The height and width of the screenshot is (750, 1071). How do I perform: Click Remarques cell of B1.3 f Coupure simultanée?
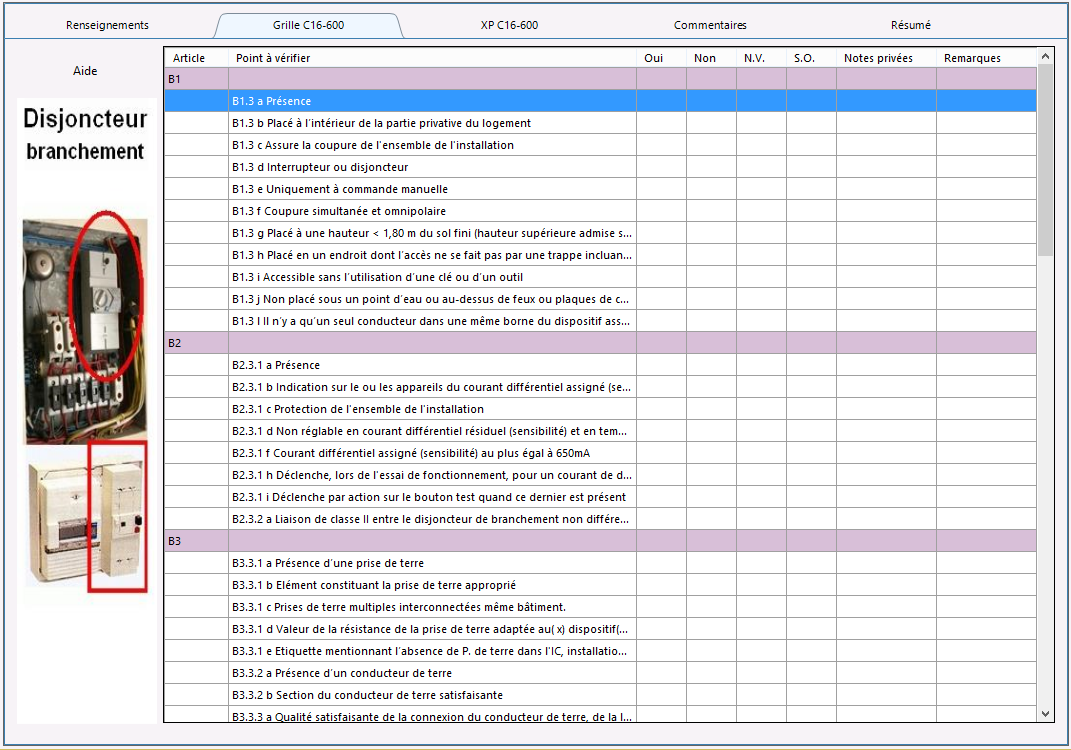click(x=986, y=211)
